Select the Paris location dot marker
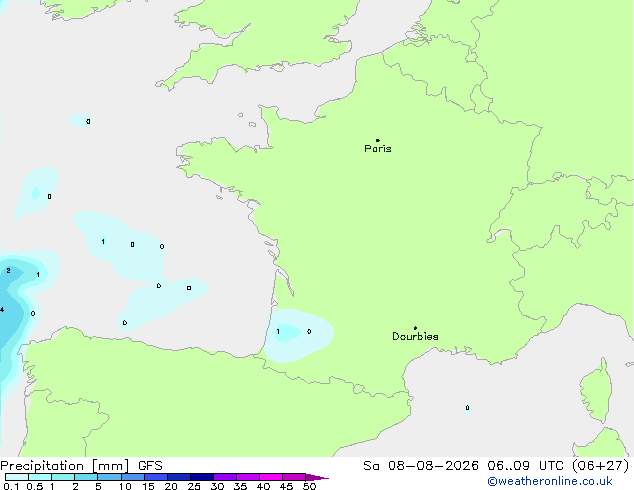 pyautogui.click(x=378, y=140)
